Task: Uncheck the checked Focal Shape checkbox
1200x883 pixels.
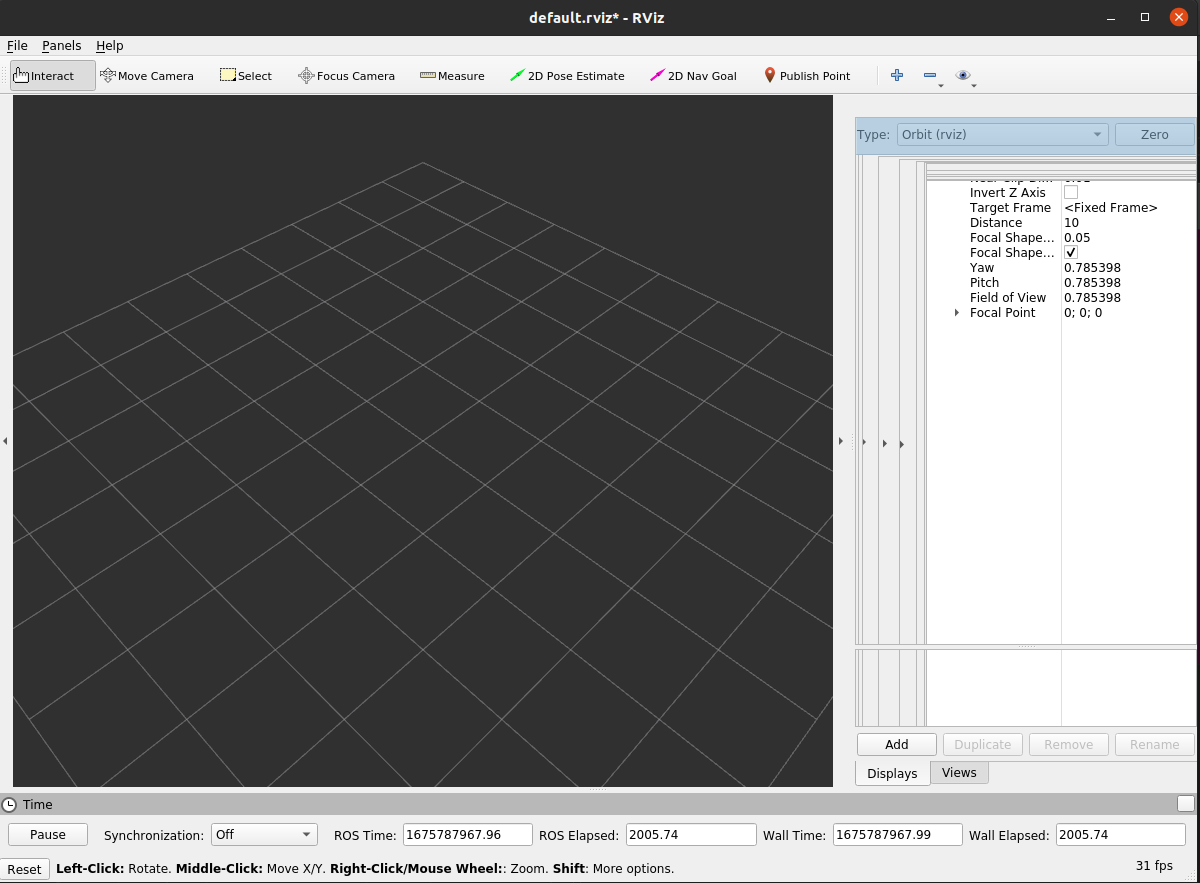Action: pos(1071,252)
